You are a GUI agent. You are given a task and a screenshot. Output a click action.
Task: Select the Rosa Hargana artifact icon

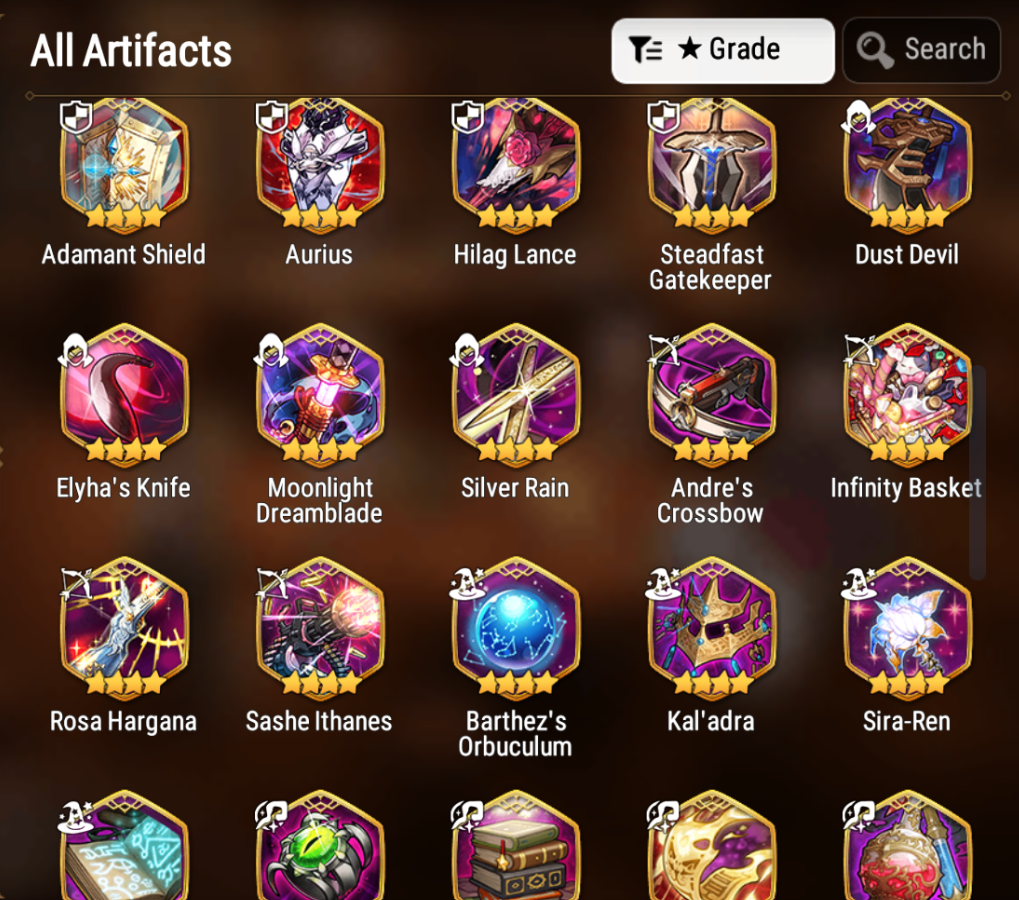tap(124, 628)
